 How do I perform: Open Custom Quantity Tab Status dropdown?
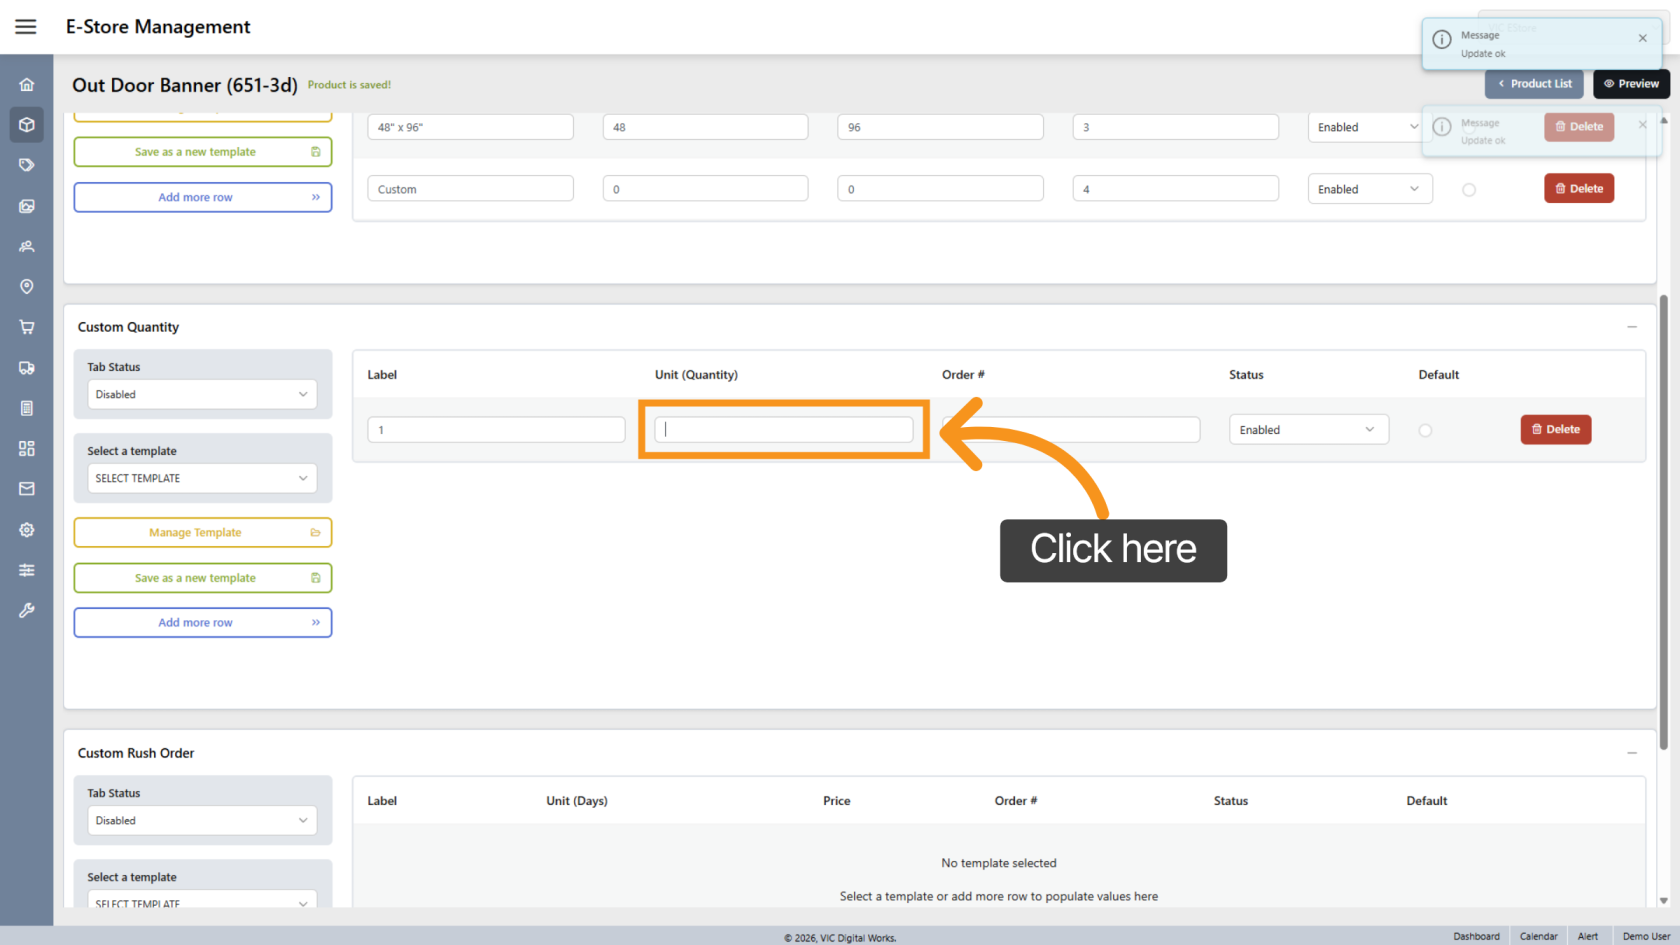click(x=202, y=394)
